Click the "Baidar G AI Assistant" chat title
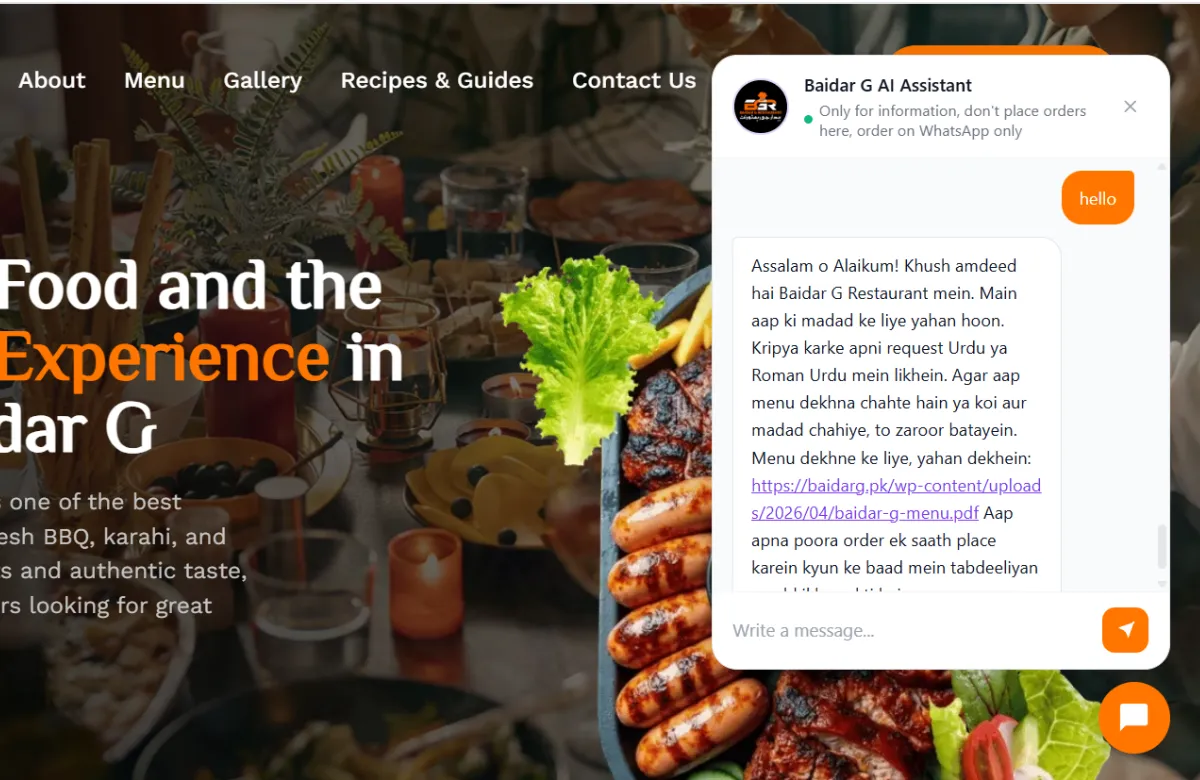This screenshot has width=1200, height=780. point(888,86)
